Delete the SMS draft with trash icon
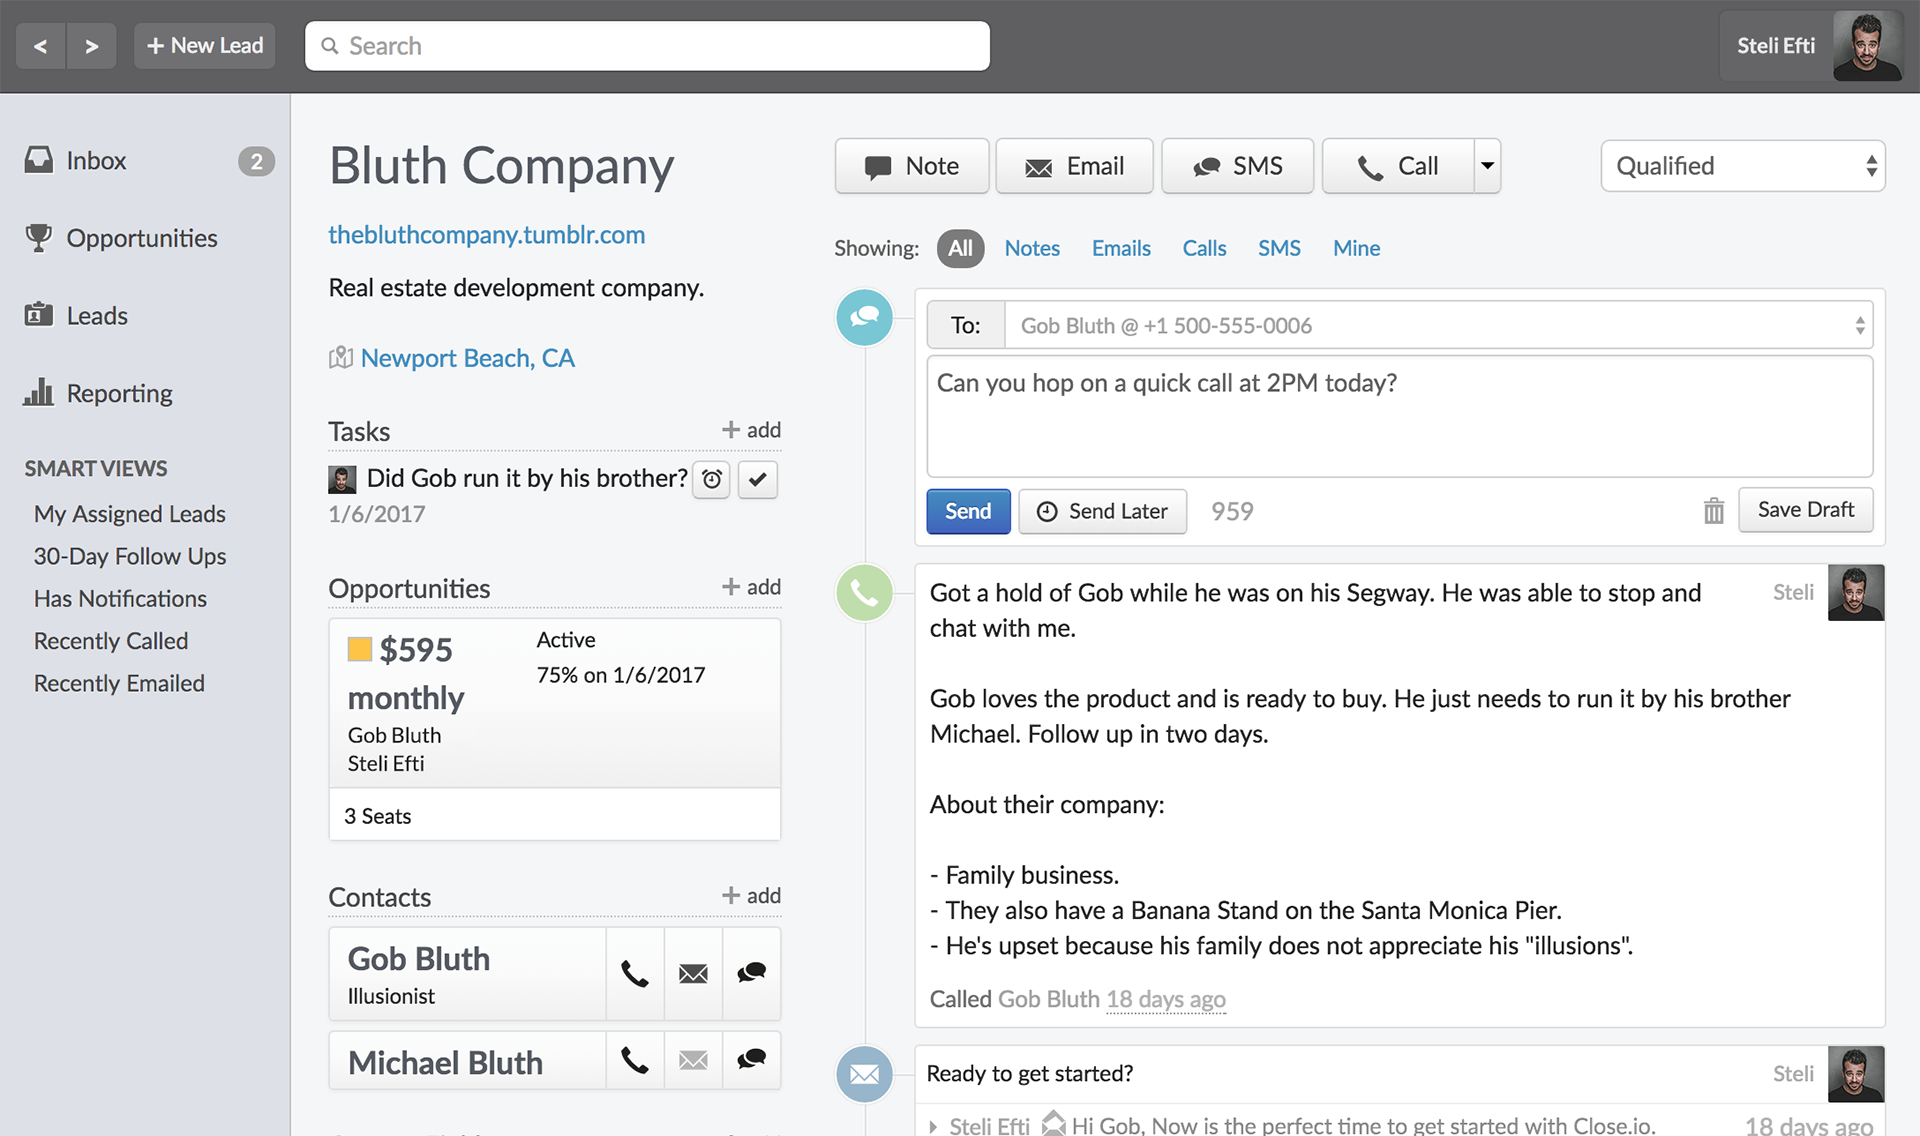Viewport: 1920px width, 1136px height. tap(1713, 511)
